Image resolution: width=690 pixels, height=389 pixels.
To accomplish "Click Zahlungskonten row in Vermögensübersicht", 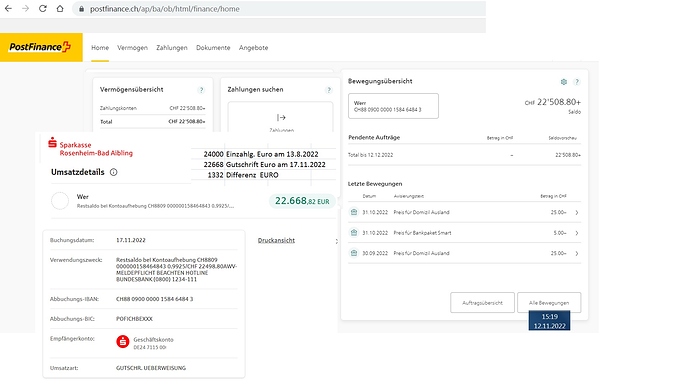I will (152, 108).
